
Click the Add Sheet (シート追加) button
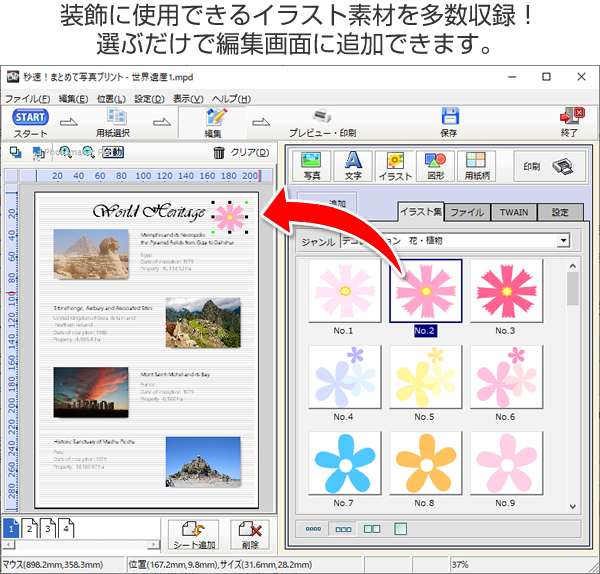click(x=193, y=536)
